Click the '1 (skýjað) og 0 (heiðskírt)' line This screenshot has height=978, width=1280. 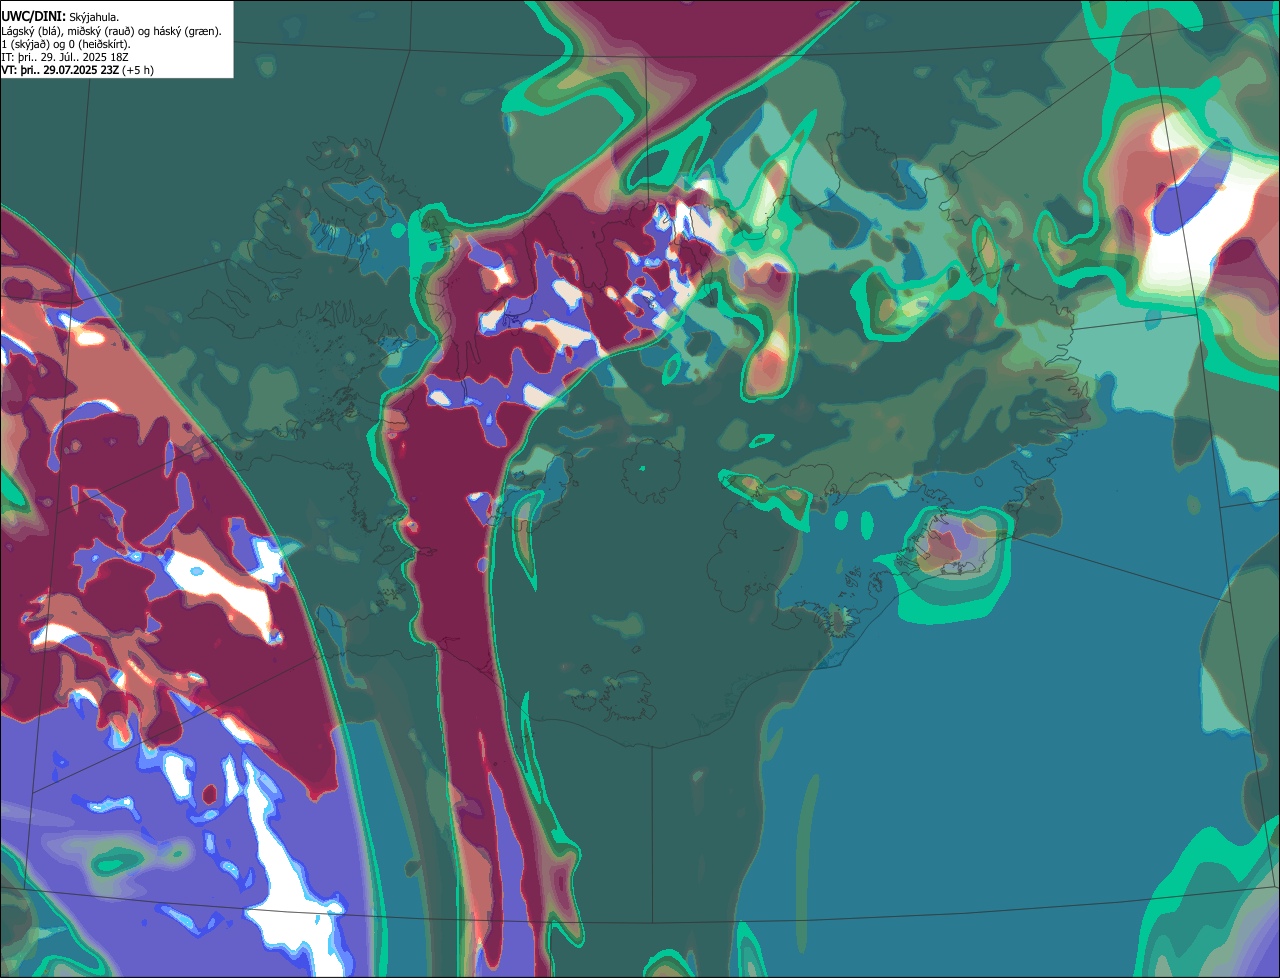click(x=66, y=44)
